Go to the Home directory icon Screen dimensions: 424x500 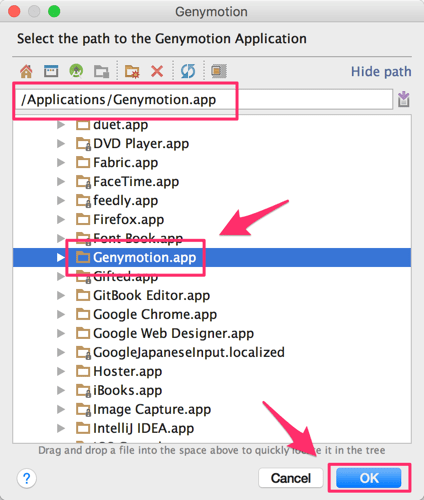click(26, 71)
